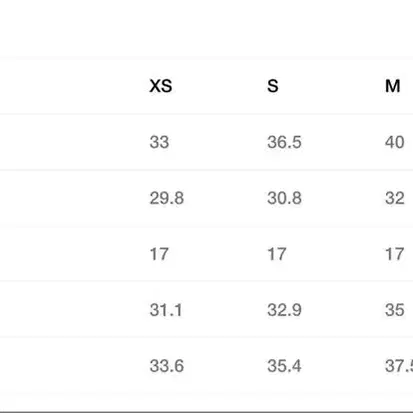
Task: Select the XS size column header
Action: point(161,86)
